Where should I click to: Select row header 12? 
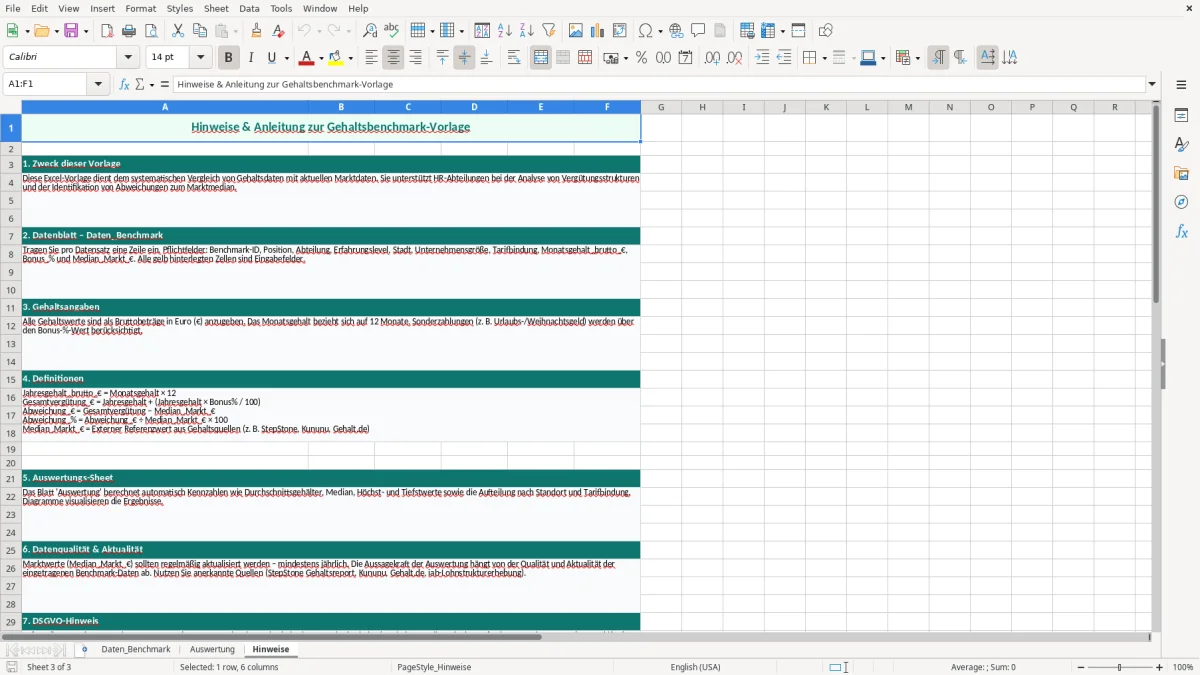pos(11,325)
